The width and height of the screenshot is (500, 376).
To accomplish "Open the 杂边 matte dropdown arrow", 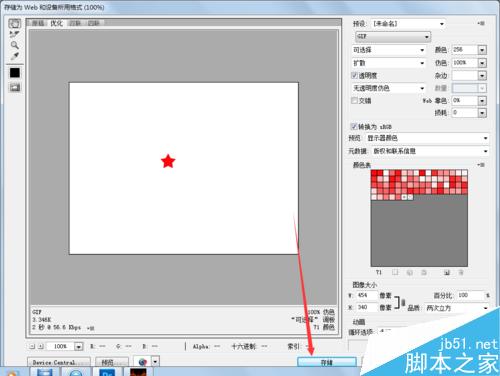I will pos(482,76).
